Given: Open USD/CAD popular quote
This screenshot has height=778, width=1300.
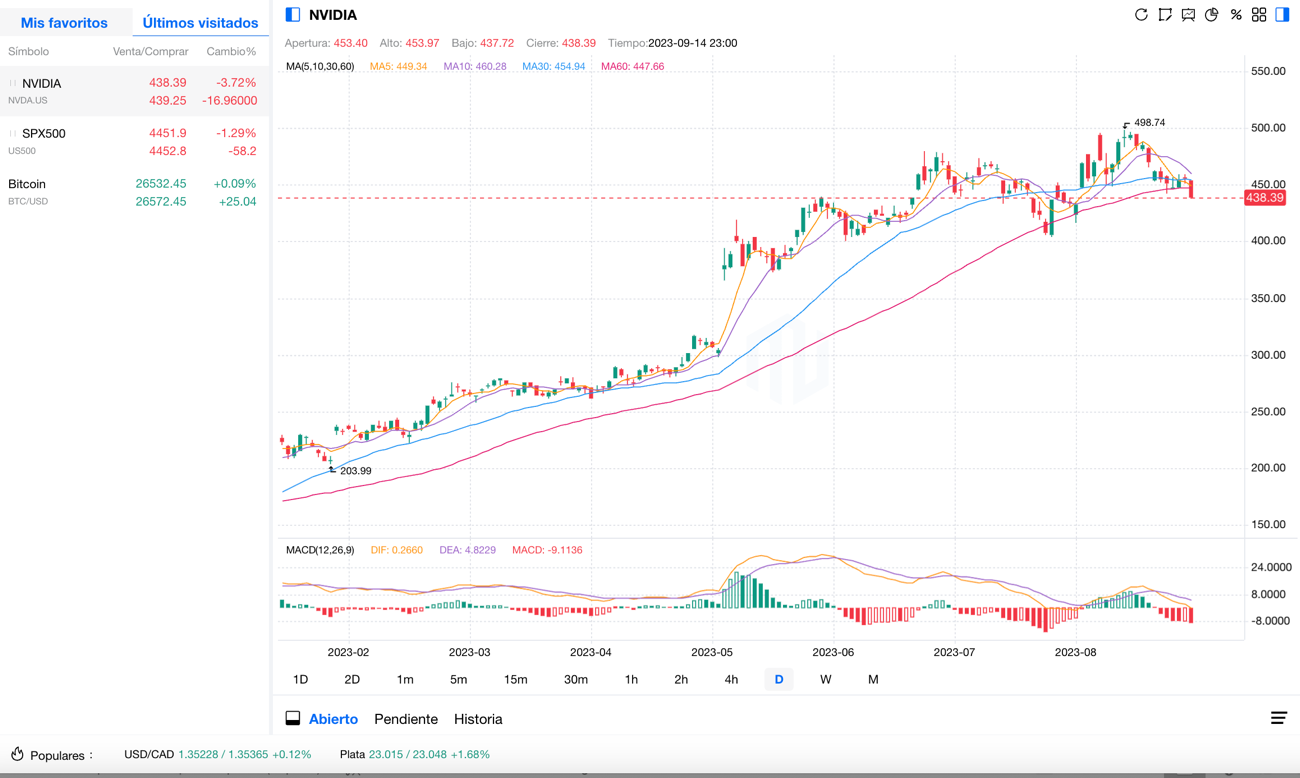Looking at the screenshot, I should click(149, 755).
